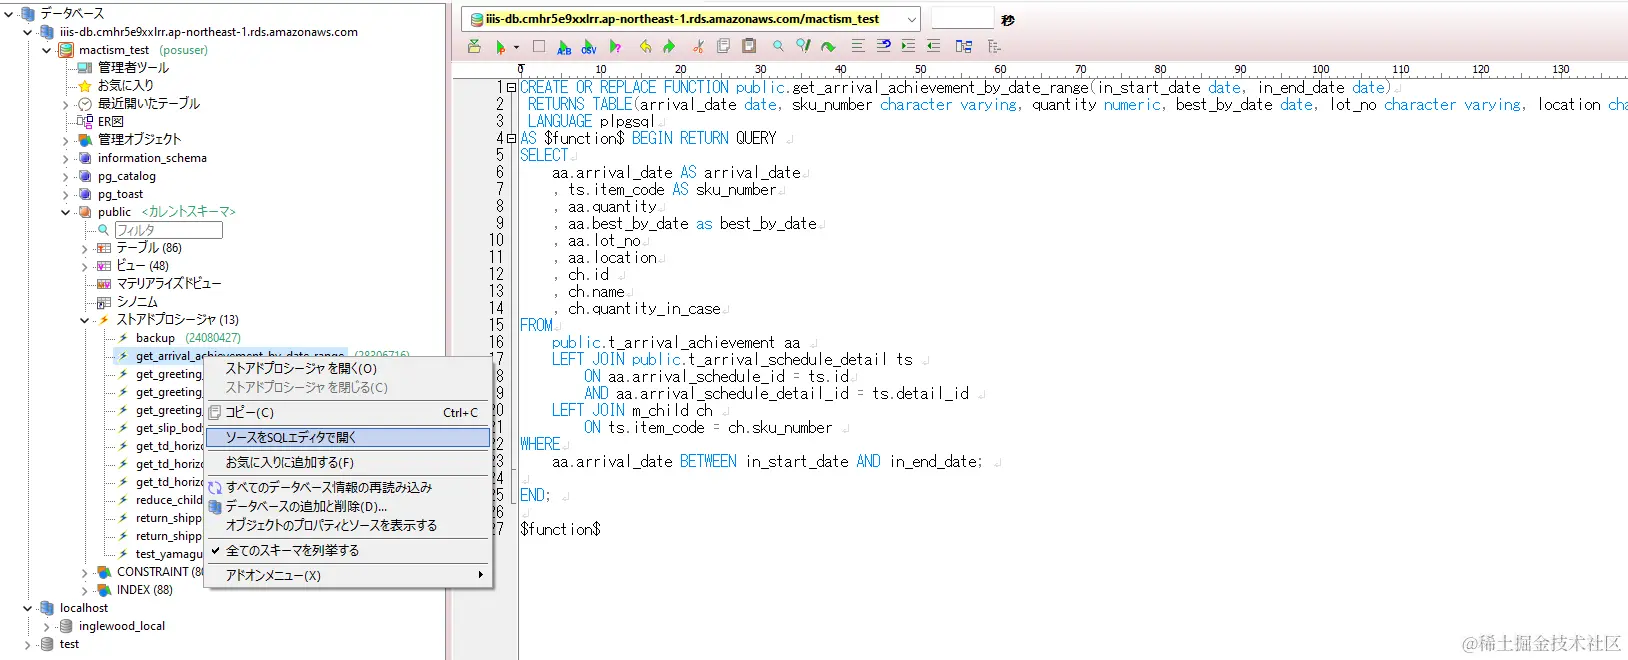The image size is (1628, 660).
Task: Click the copy pages icon
Action: point(723,46)
